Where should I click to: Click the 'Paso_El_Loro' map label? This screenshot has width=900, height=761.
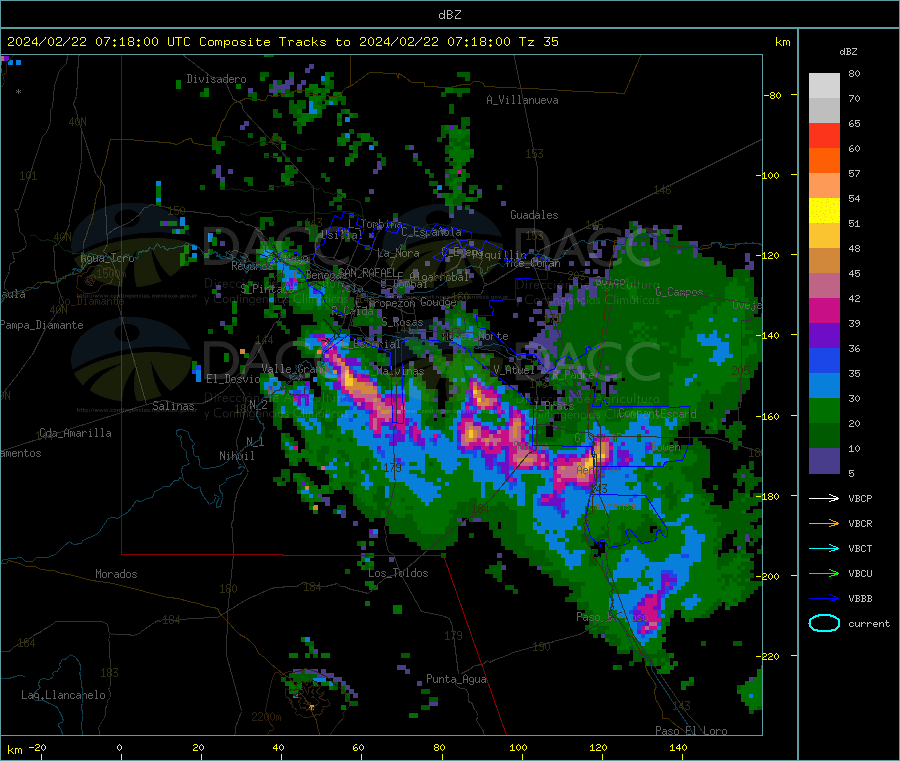point(691,731)
